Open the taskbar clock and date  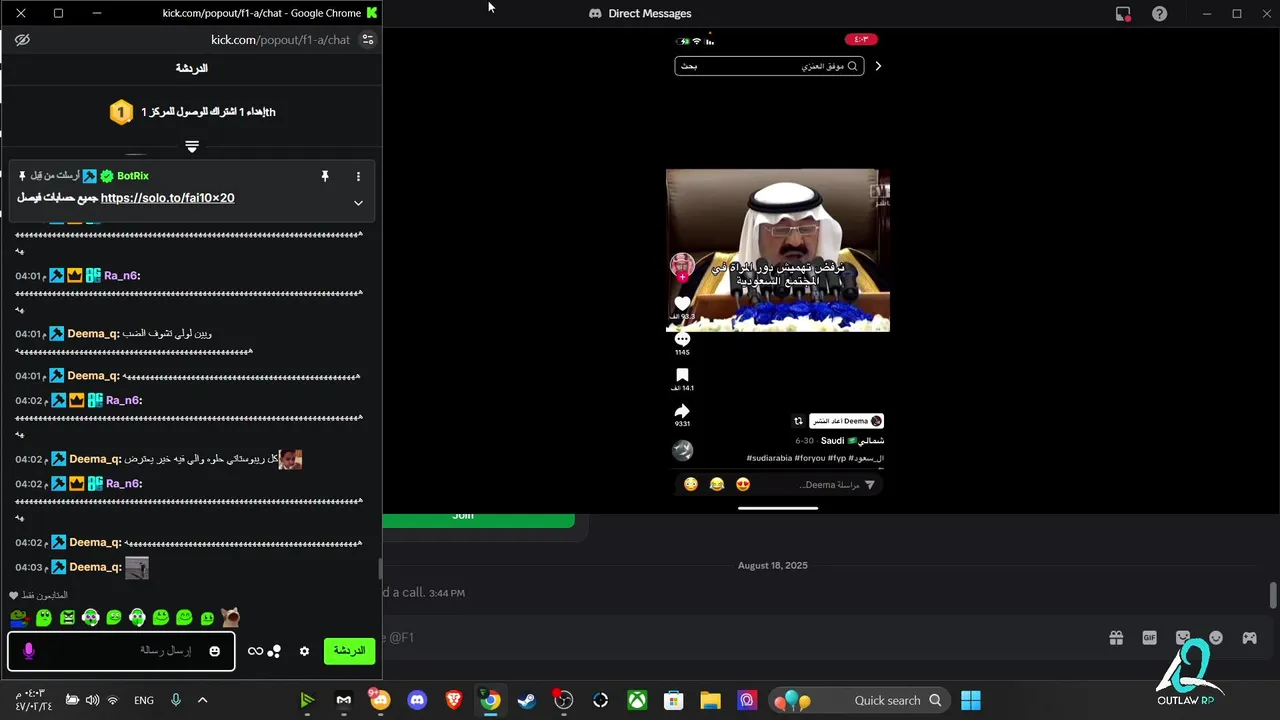pos(33,700)
